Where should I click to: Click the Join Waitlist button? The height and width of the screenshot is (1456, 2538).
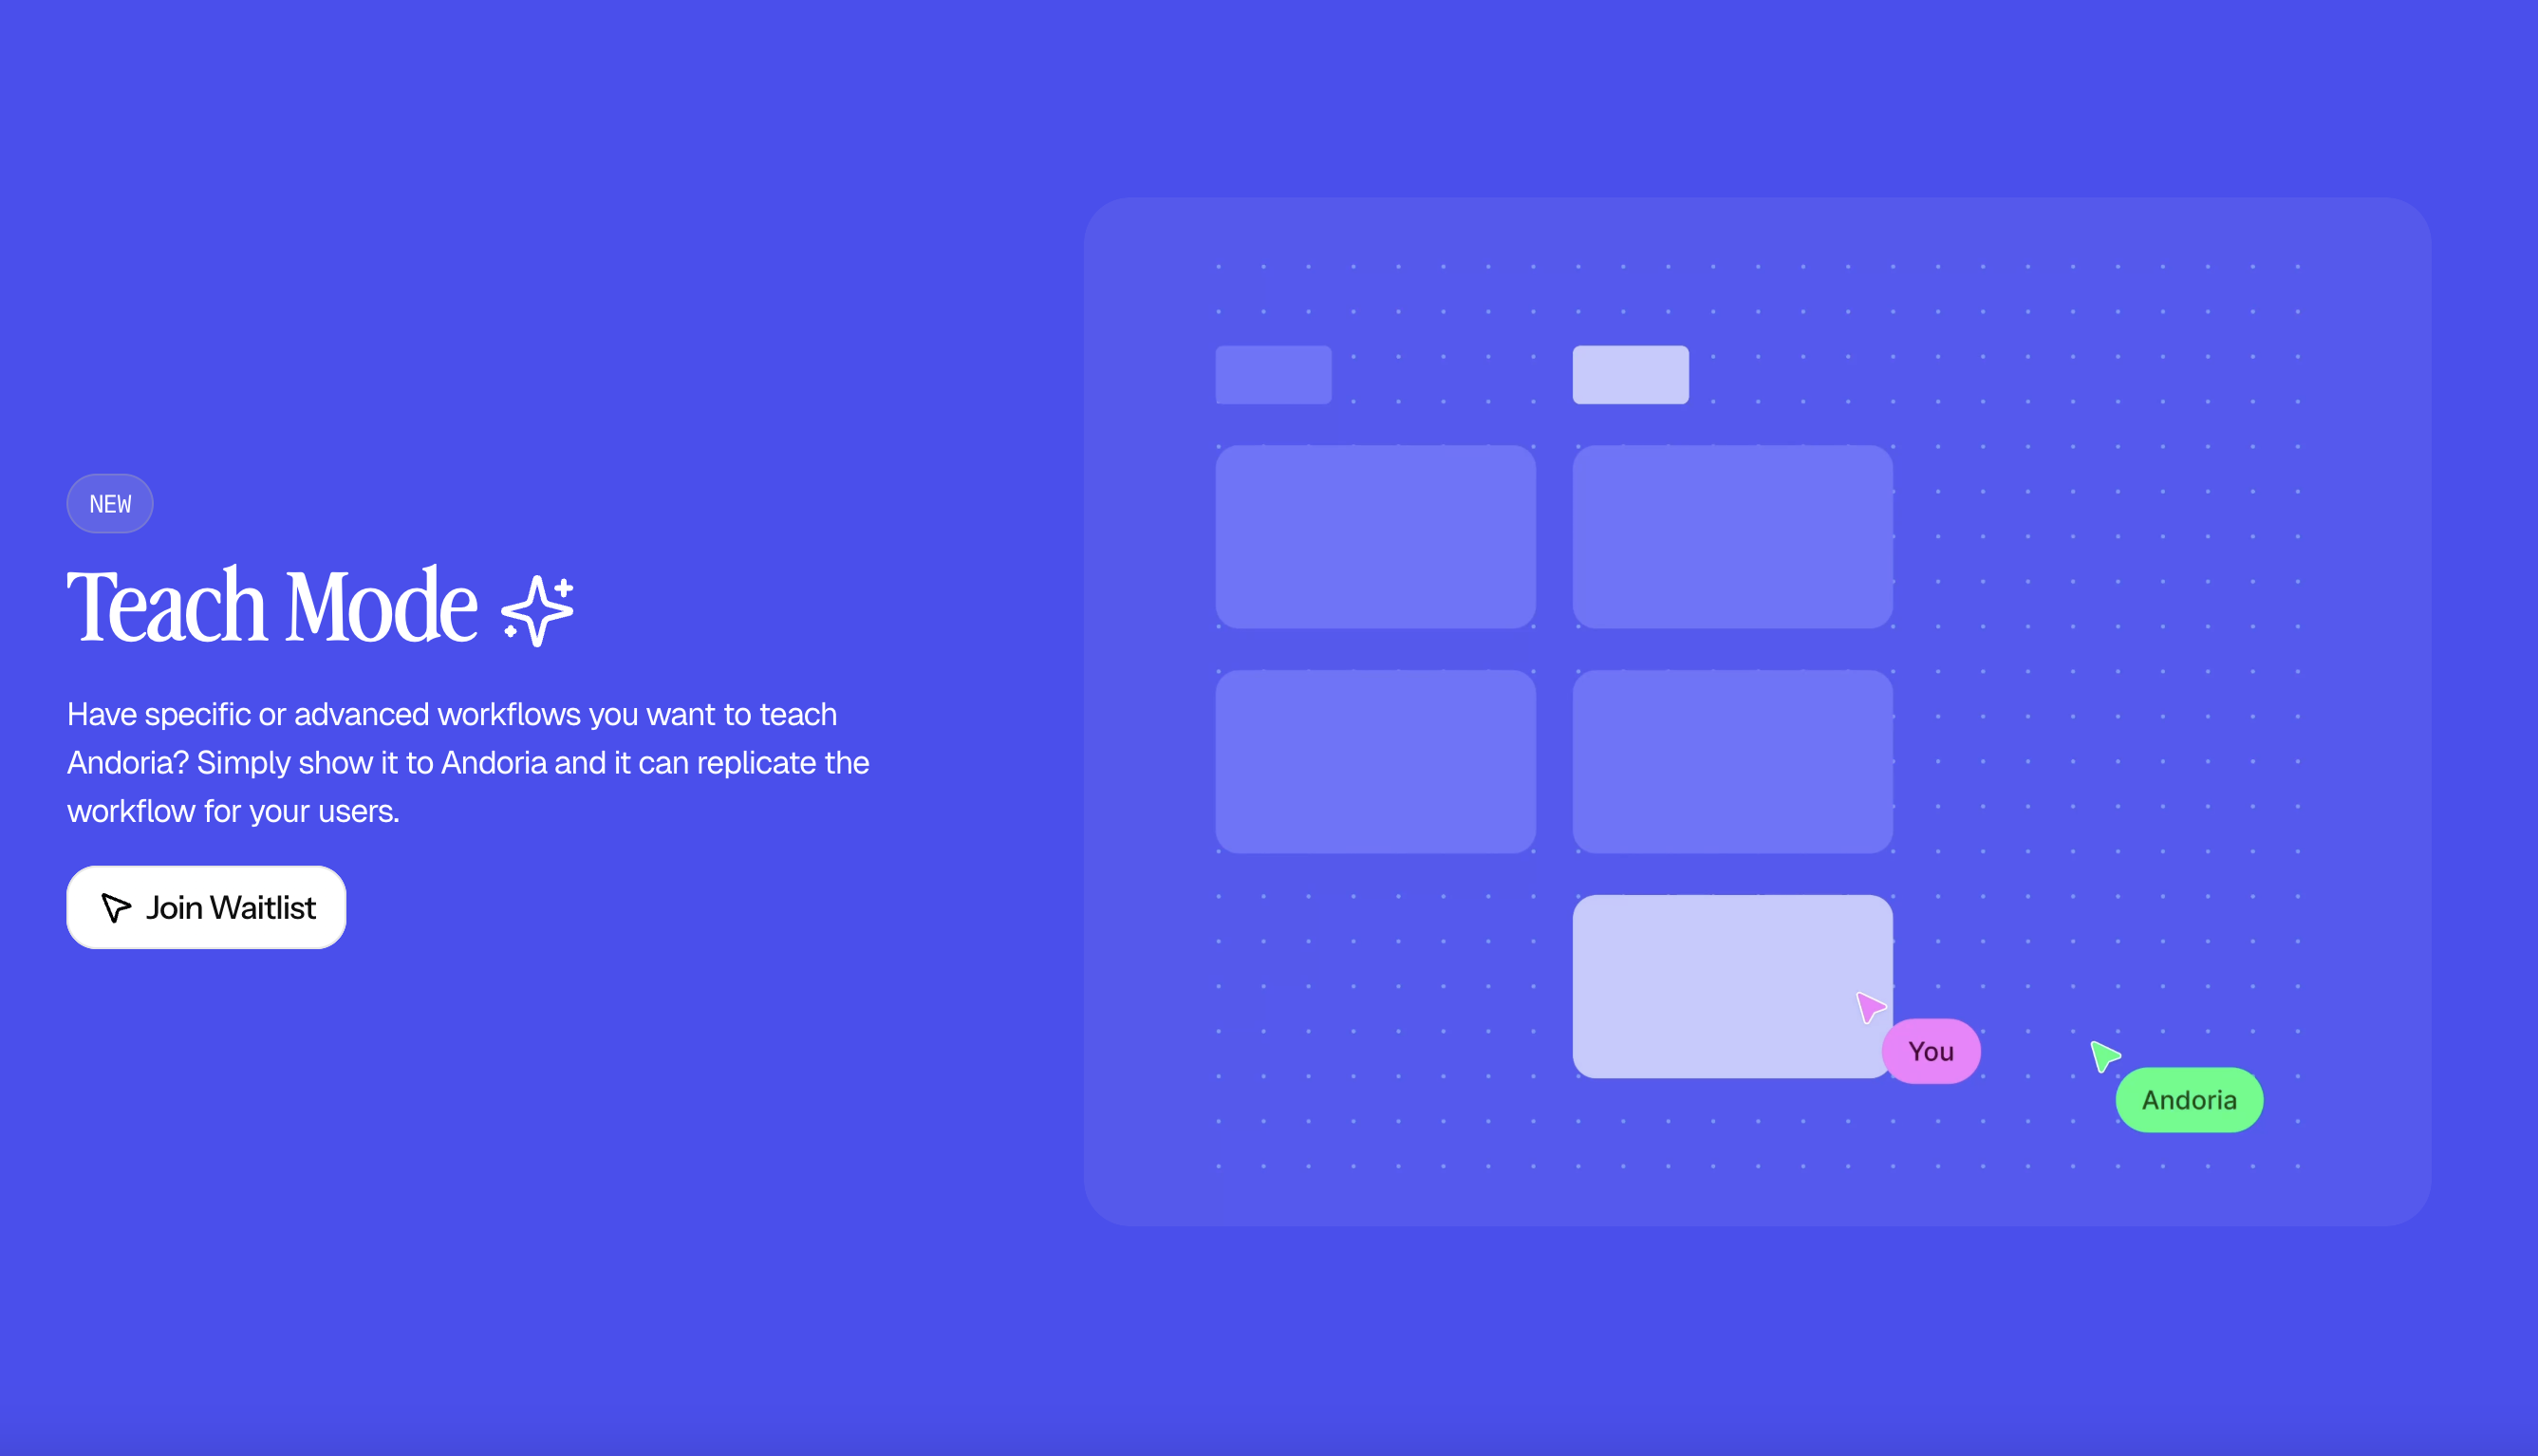pyautogui.click(x=206, y=906)
